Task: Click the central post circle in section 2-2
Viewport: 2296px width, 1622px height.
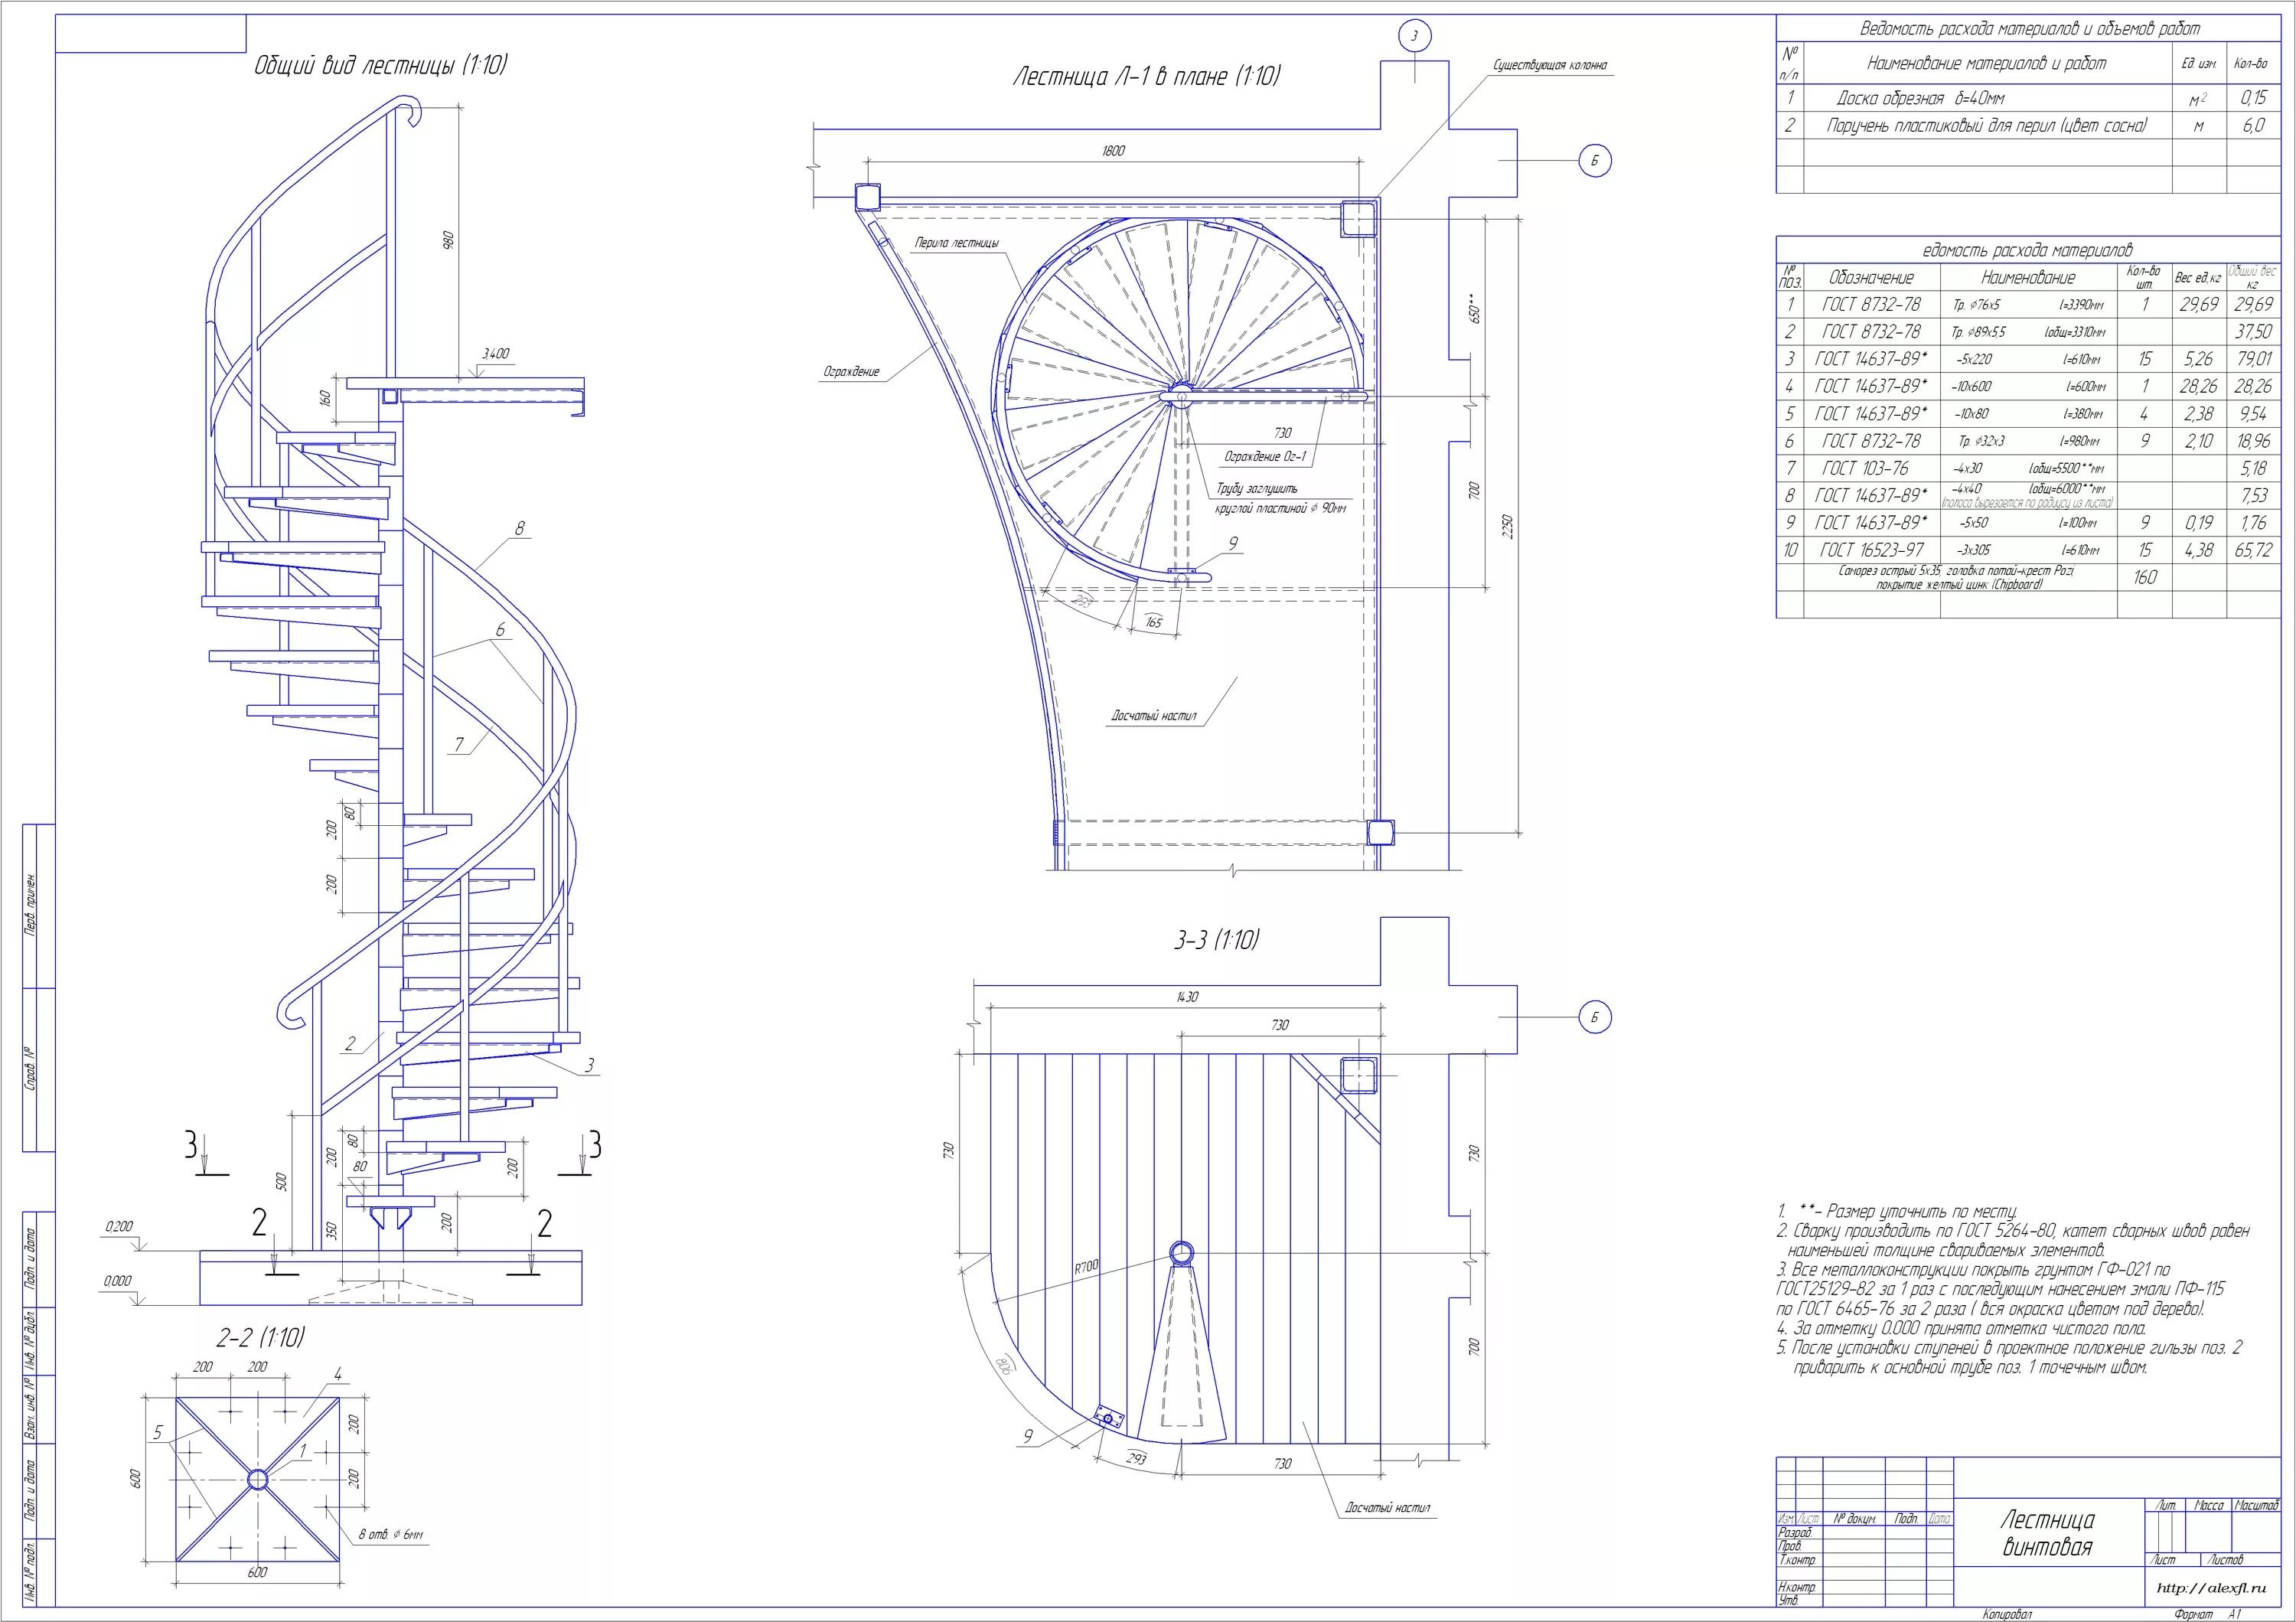Action: pyautogui.click(x=257, y=1479)
